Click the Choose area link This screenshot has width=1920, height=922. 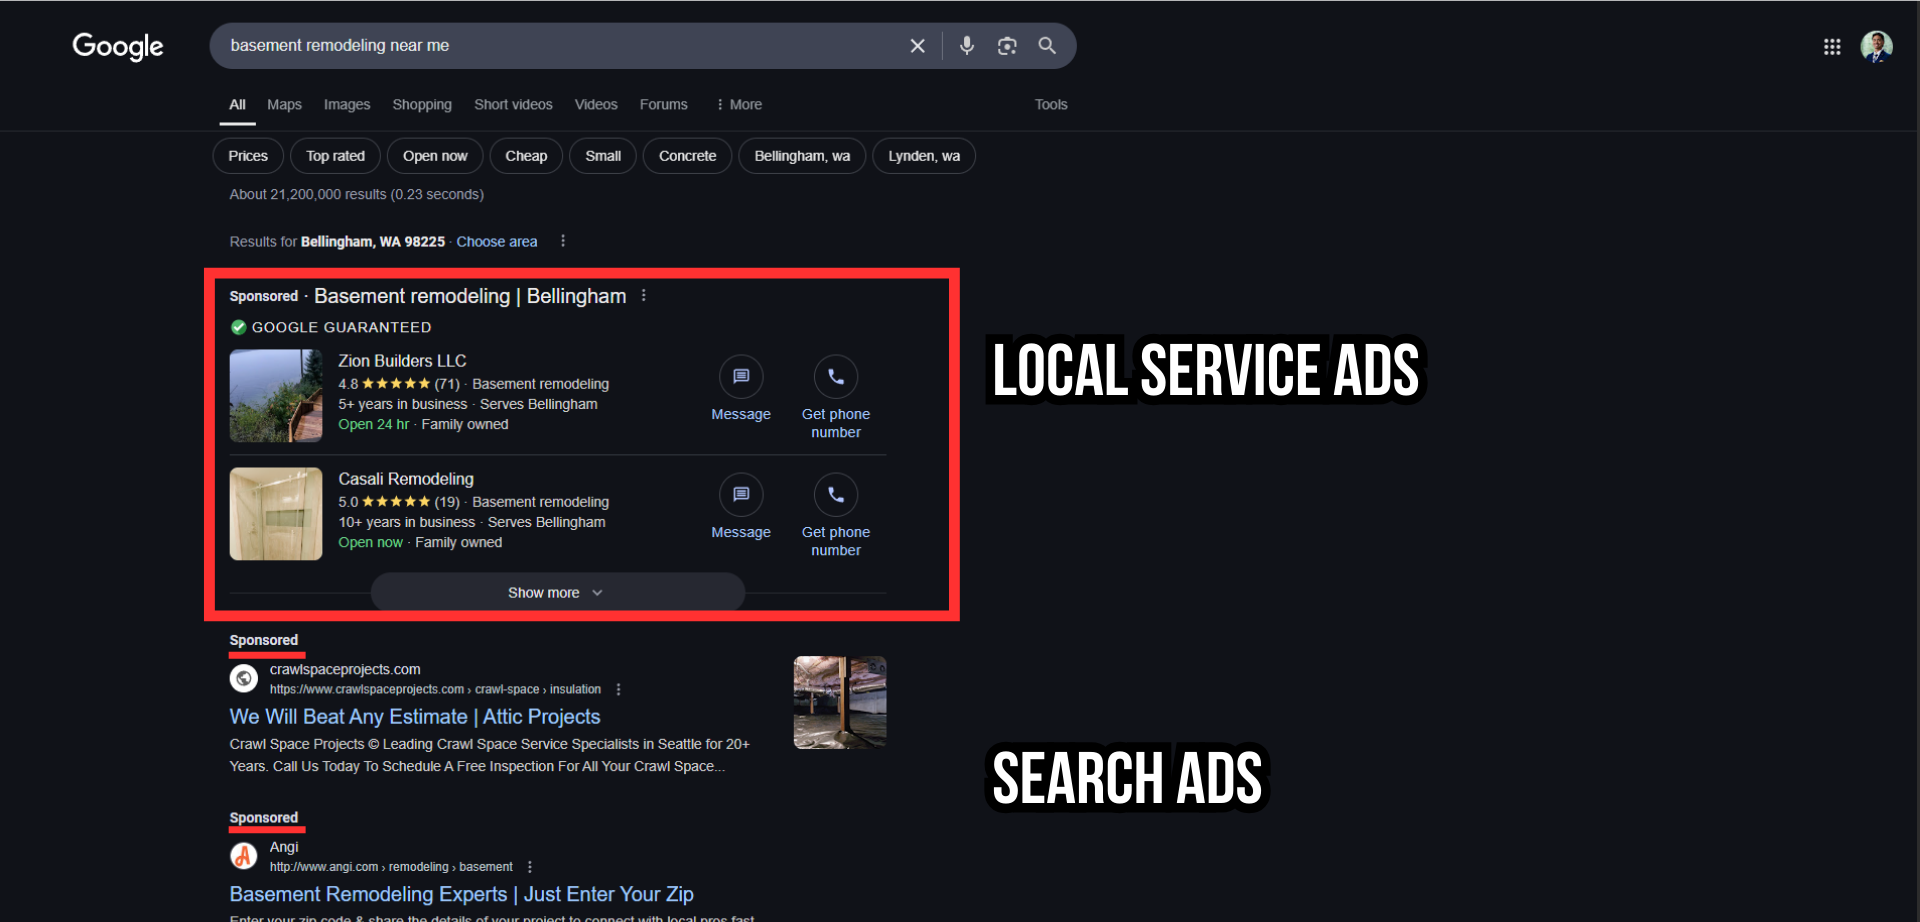click(x=497, y=242)
